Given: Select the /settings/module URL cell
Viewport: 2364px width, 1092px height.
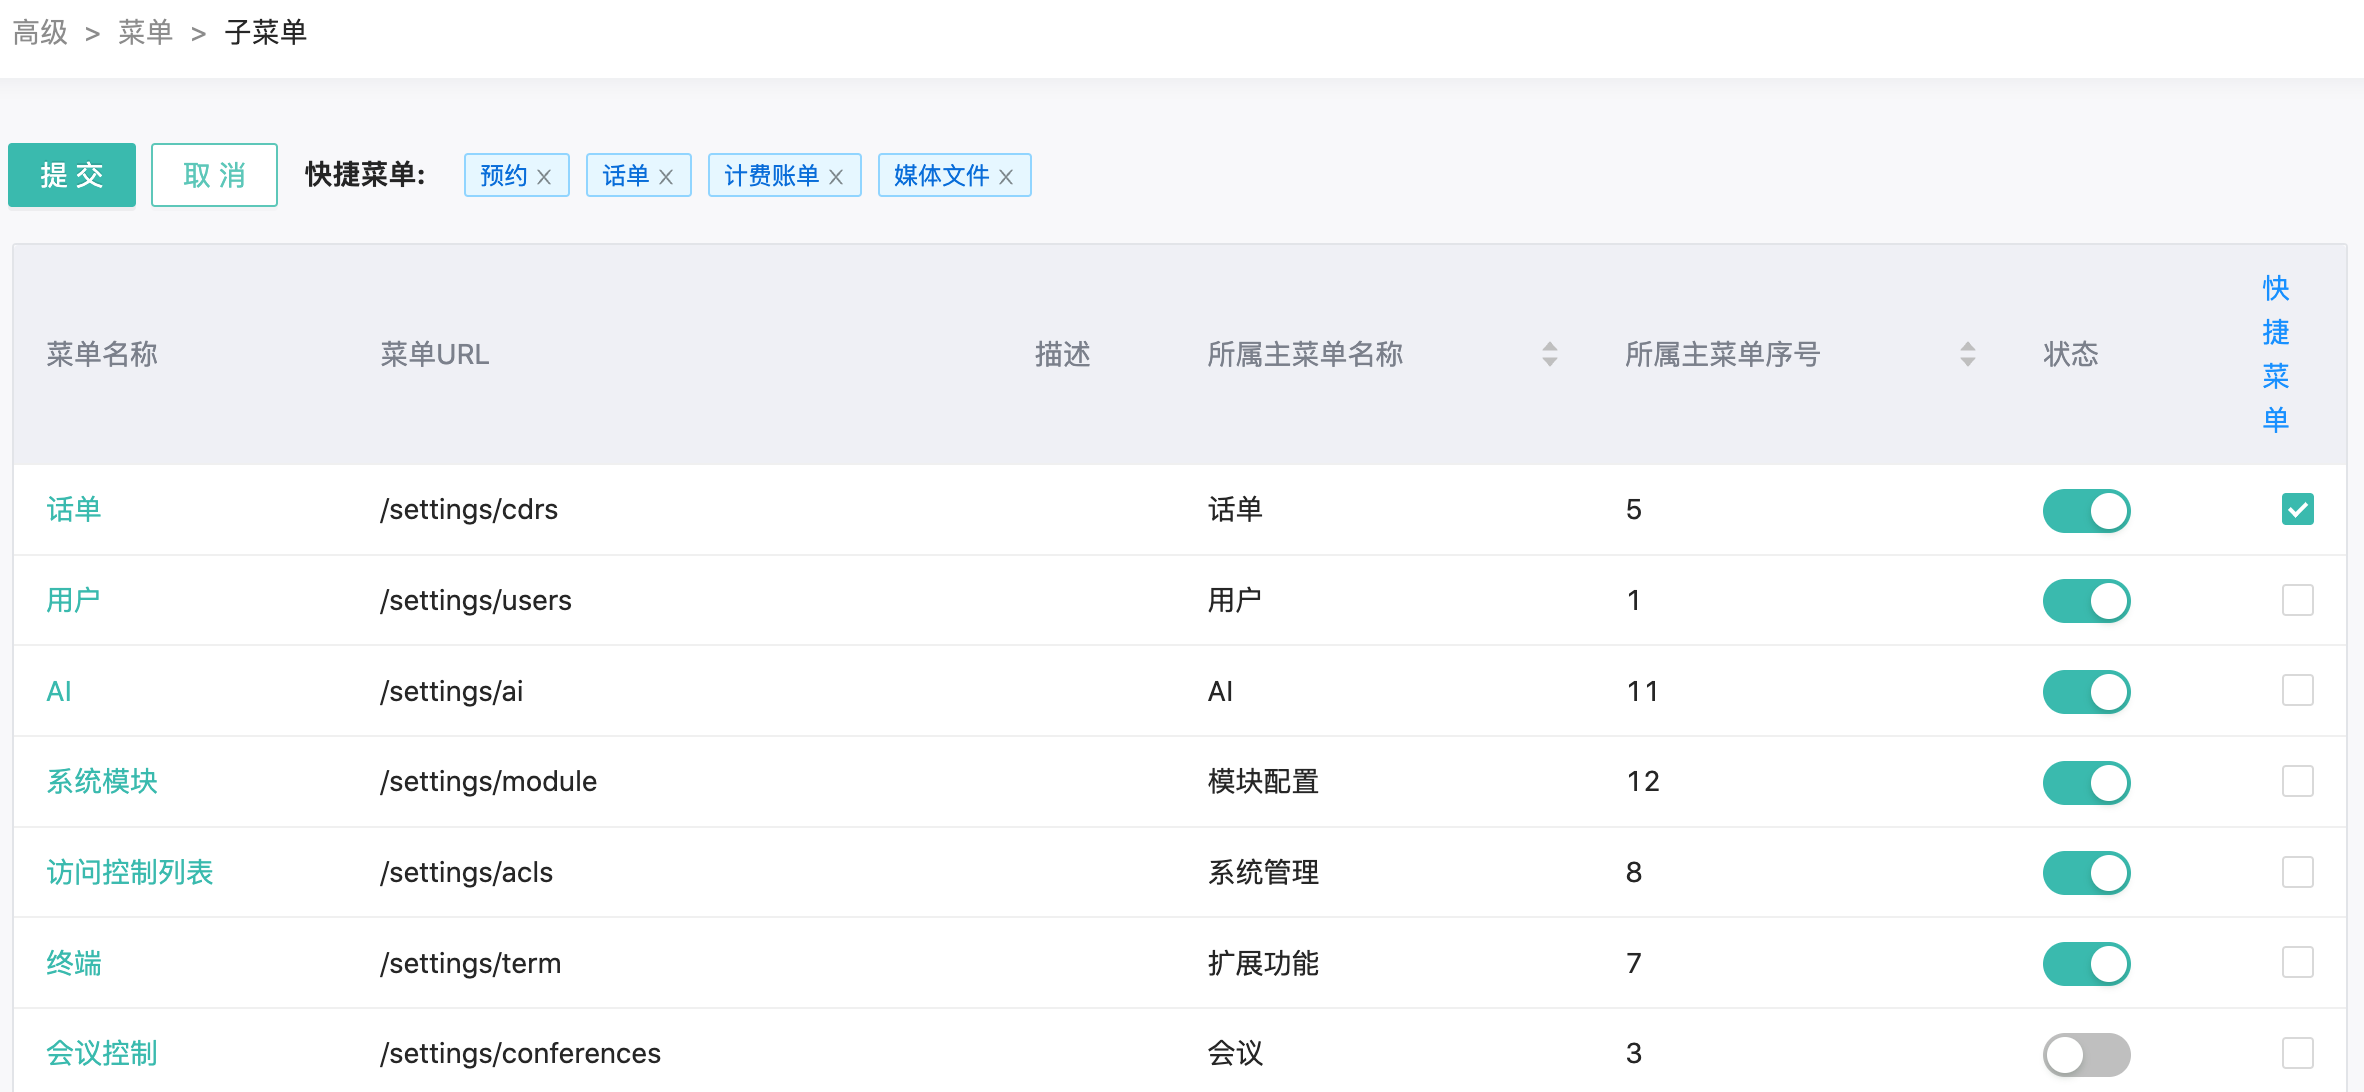Looking at the screenshot, I should click(x=489, y=781).
